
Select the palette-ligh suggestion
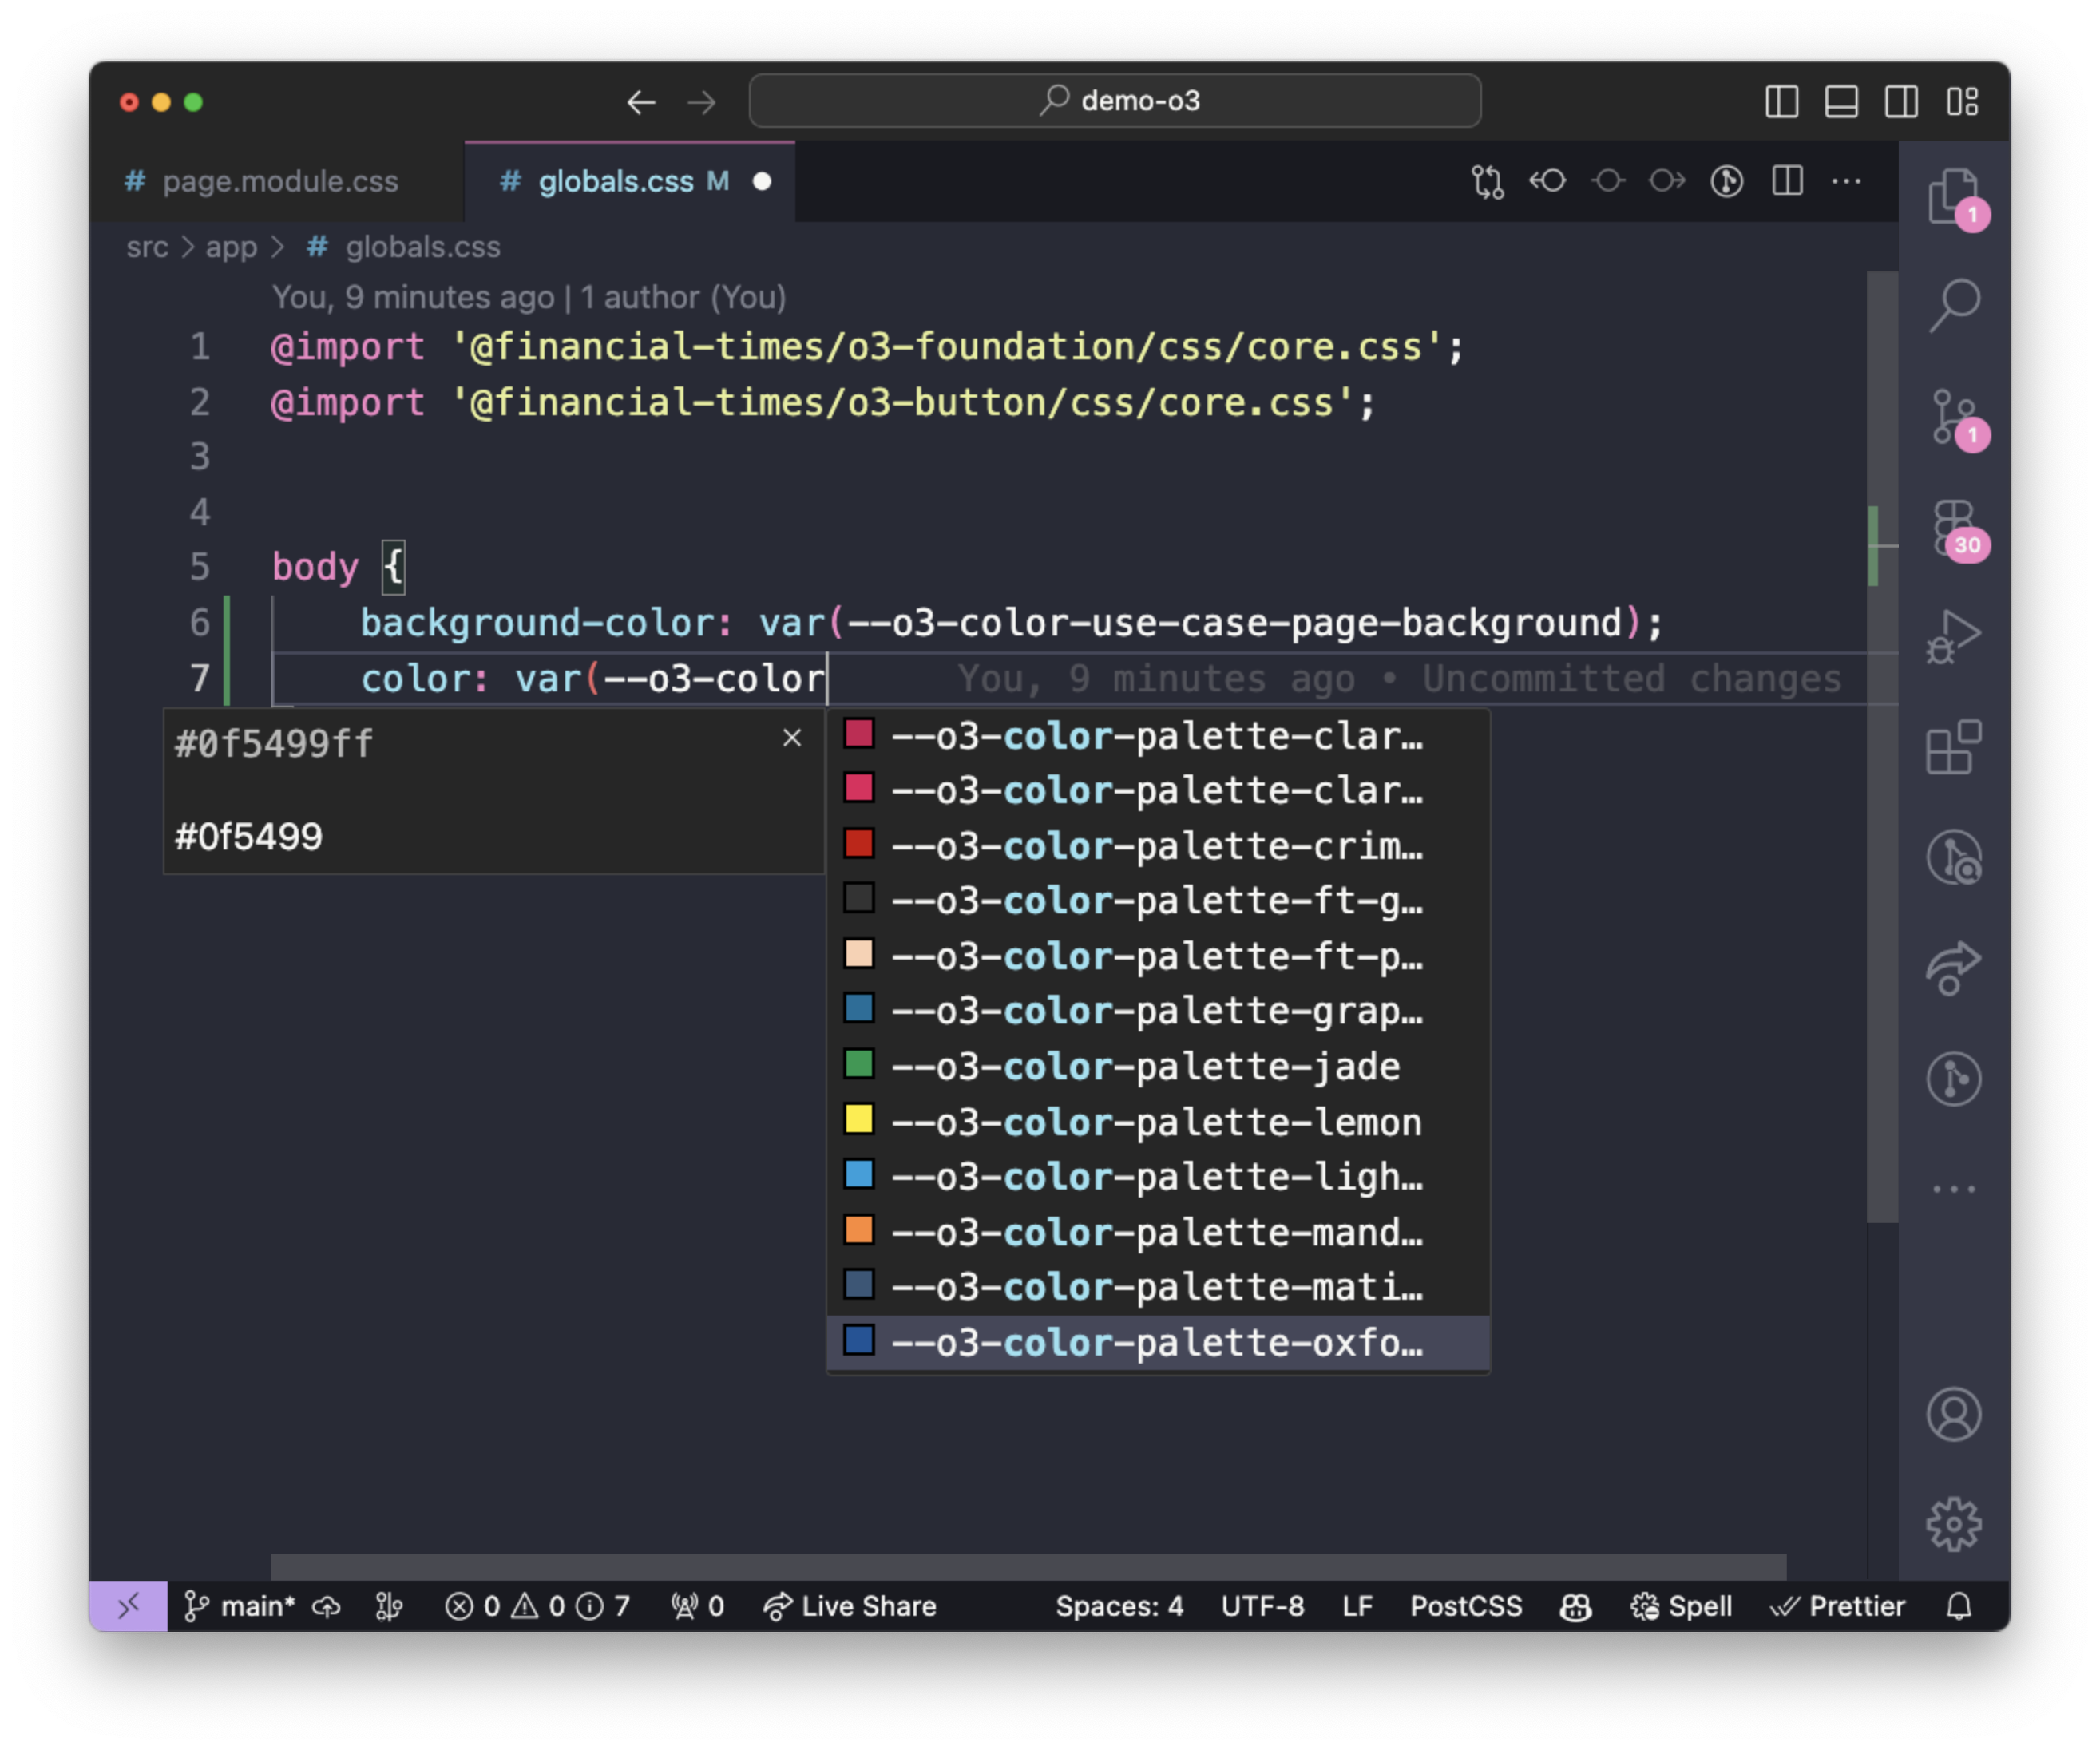1158,1177
